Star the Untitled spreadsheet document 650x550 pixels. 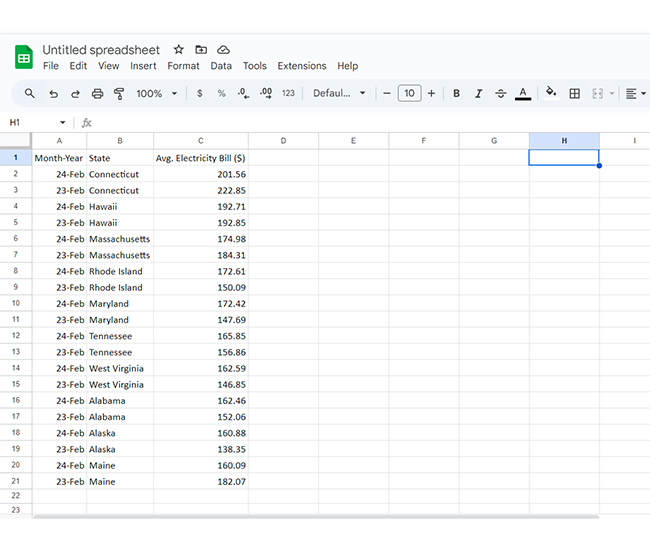coord(179,50)
